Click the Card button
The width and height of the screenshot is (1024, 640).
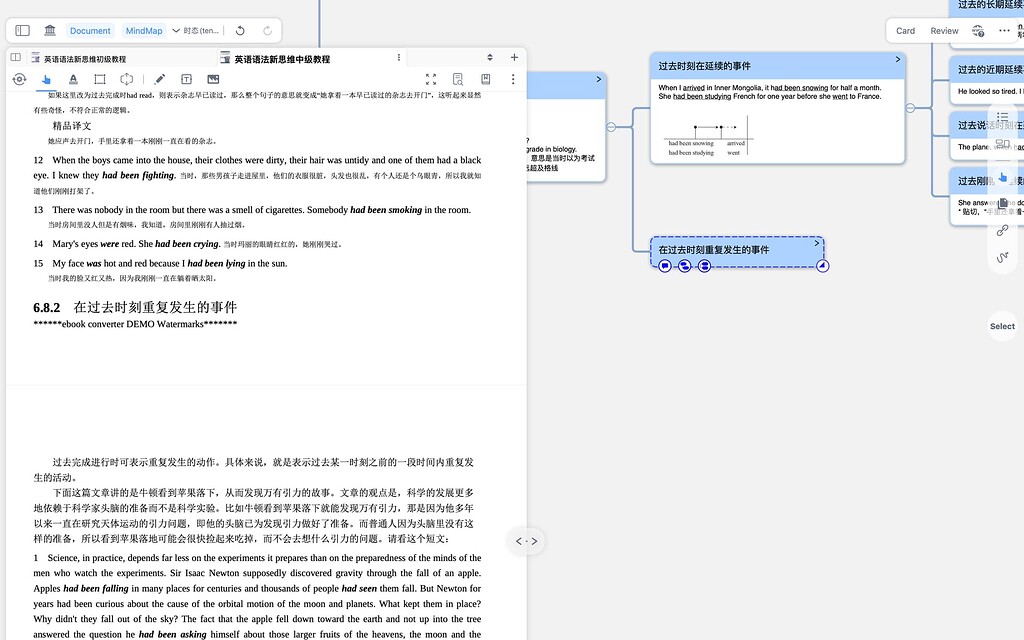904,30
